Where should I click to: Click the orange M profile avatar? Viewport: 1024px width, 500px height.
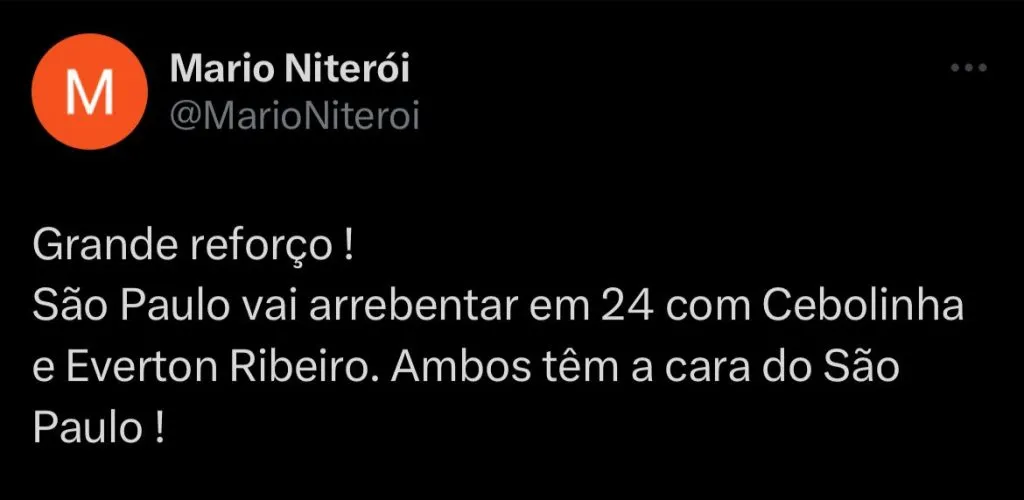pos(89,92)
